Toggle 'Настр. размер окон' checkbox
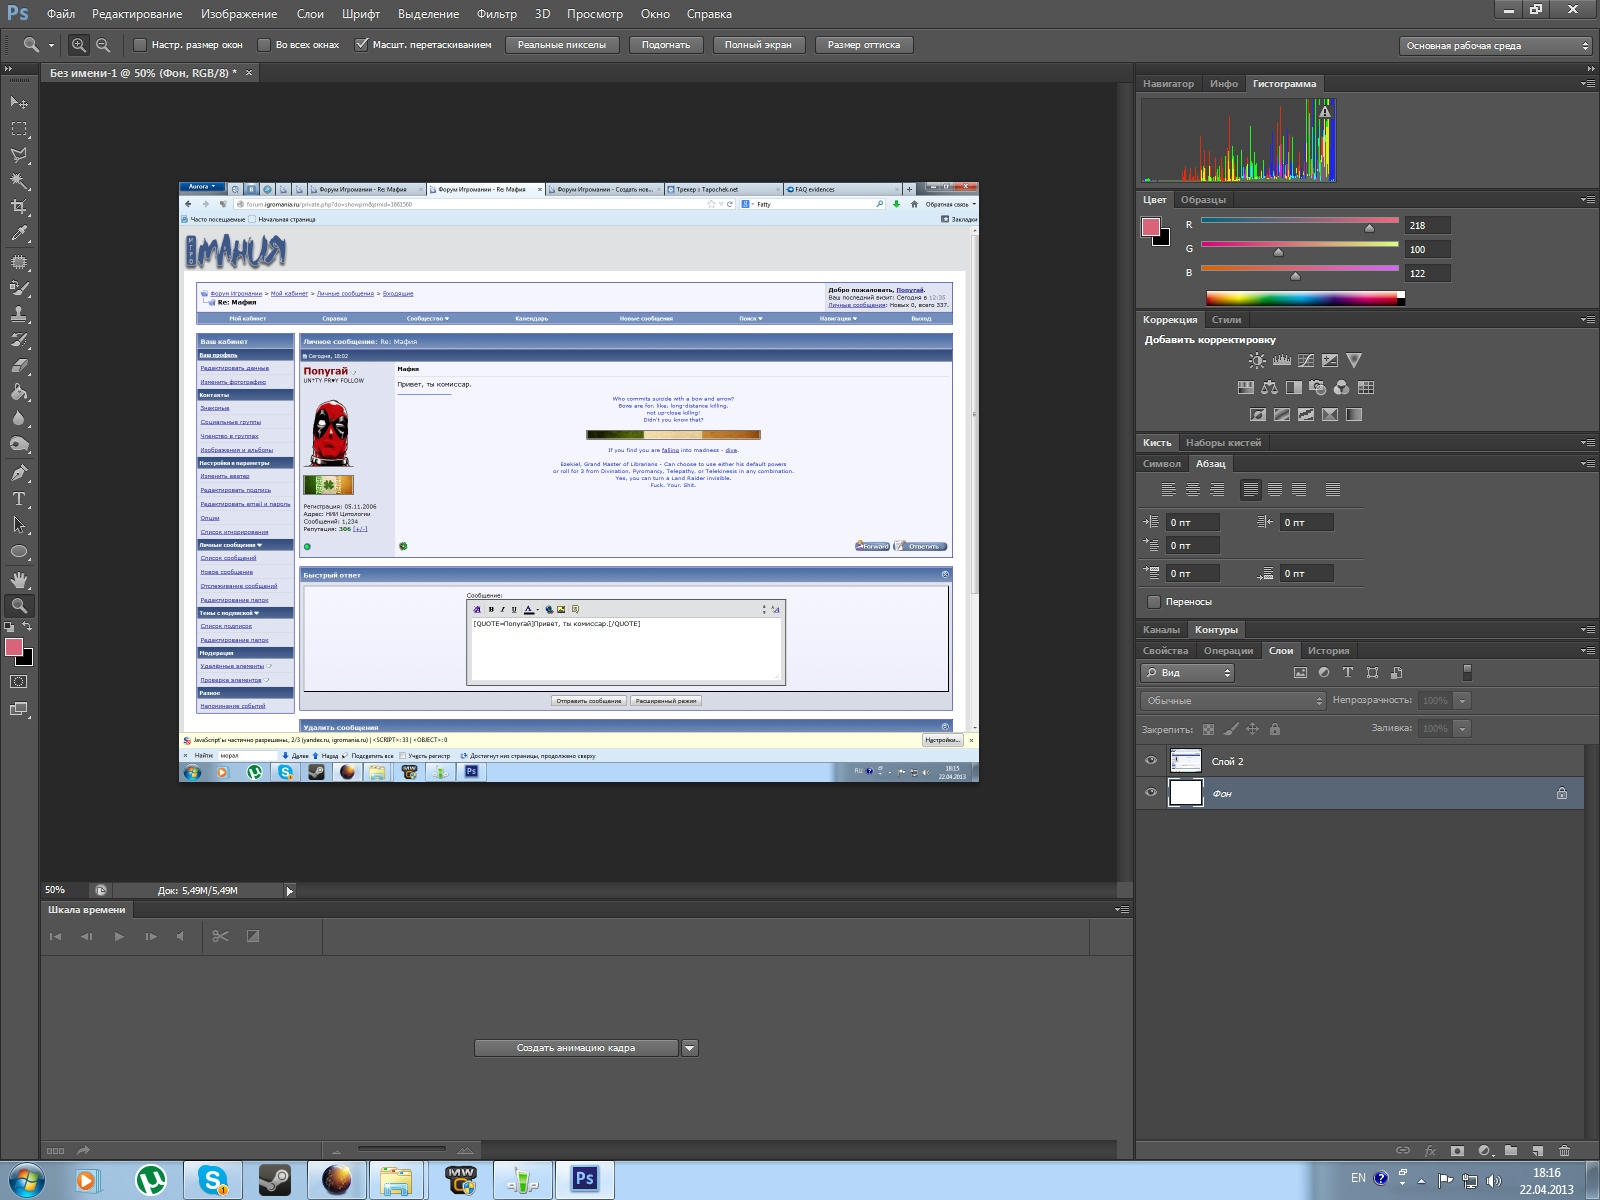This screenshot has height=1200, width=1600. (140, 45)
